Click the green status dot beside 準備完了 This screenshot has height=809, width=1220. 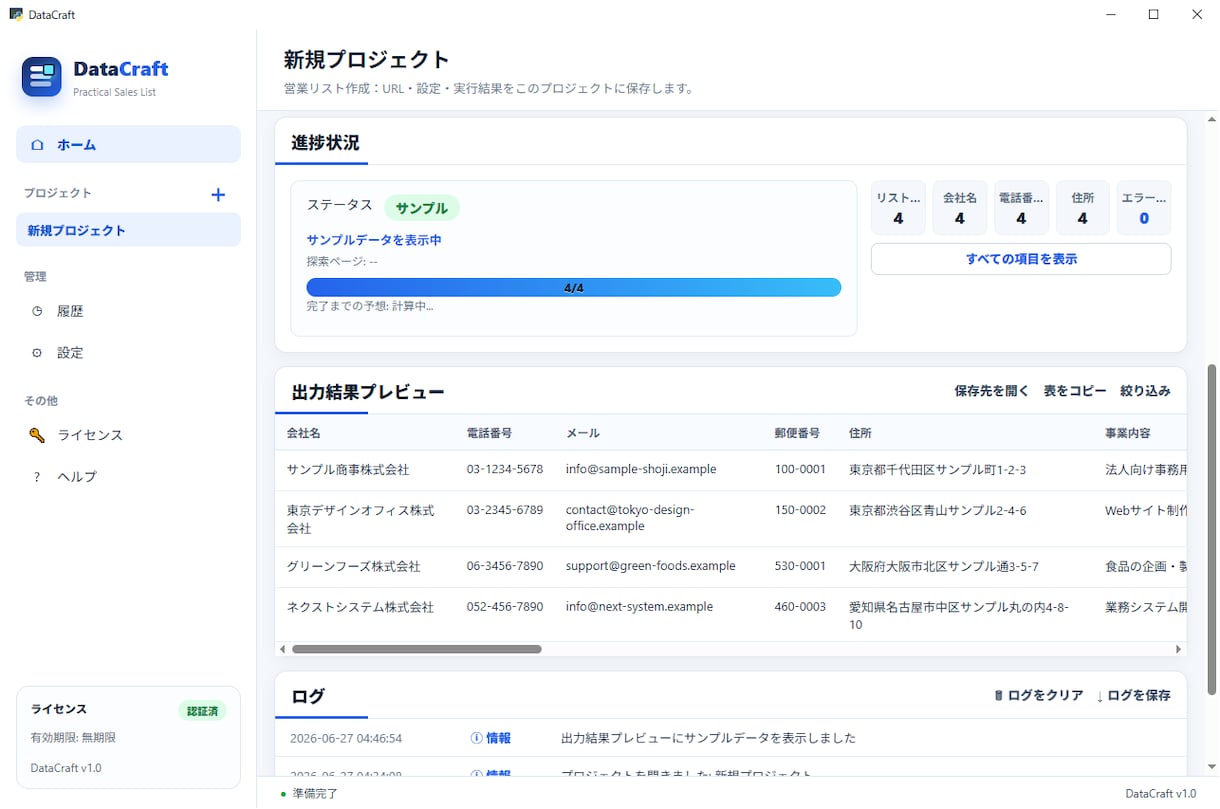point(283,794)
